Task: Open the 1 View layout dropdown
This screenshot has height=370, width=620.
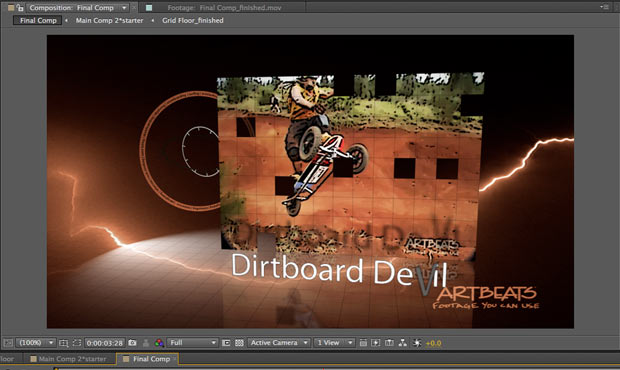Action: click(334, 343)
